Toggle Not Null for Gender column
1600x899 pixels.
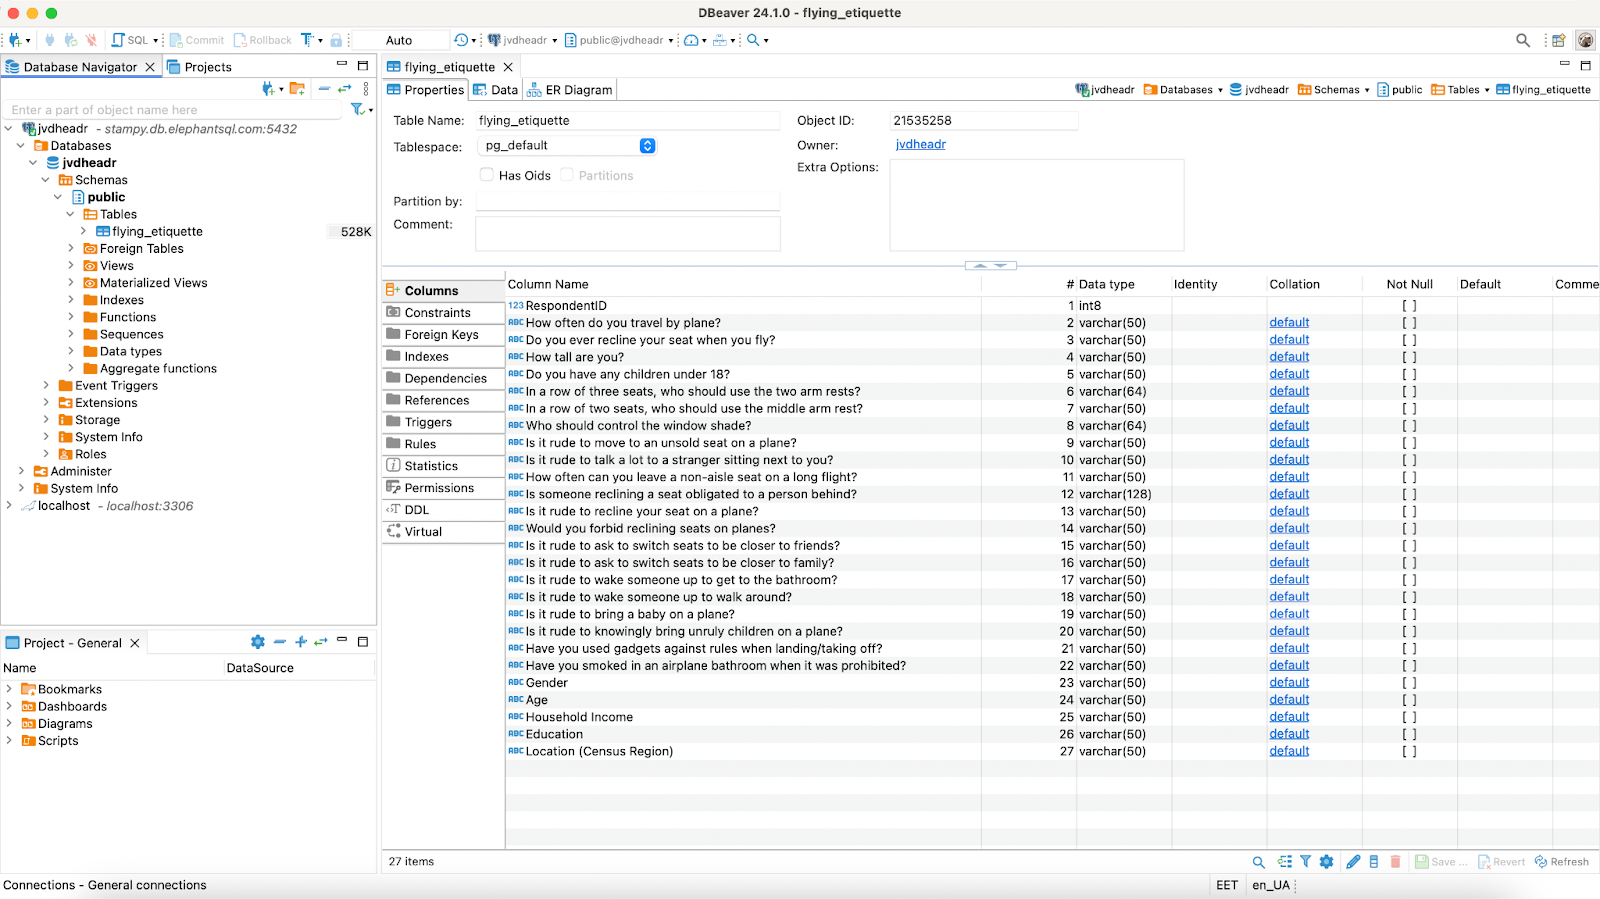click(1409, 683)
